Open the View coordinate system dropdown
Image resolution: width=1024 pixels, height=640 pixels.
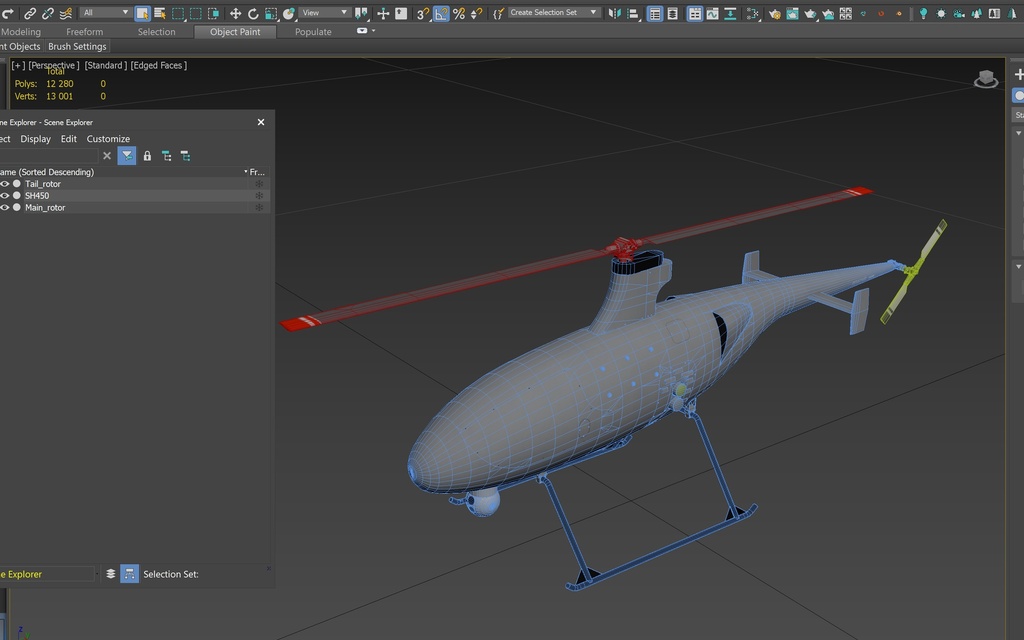(325, 12)
